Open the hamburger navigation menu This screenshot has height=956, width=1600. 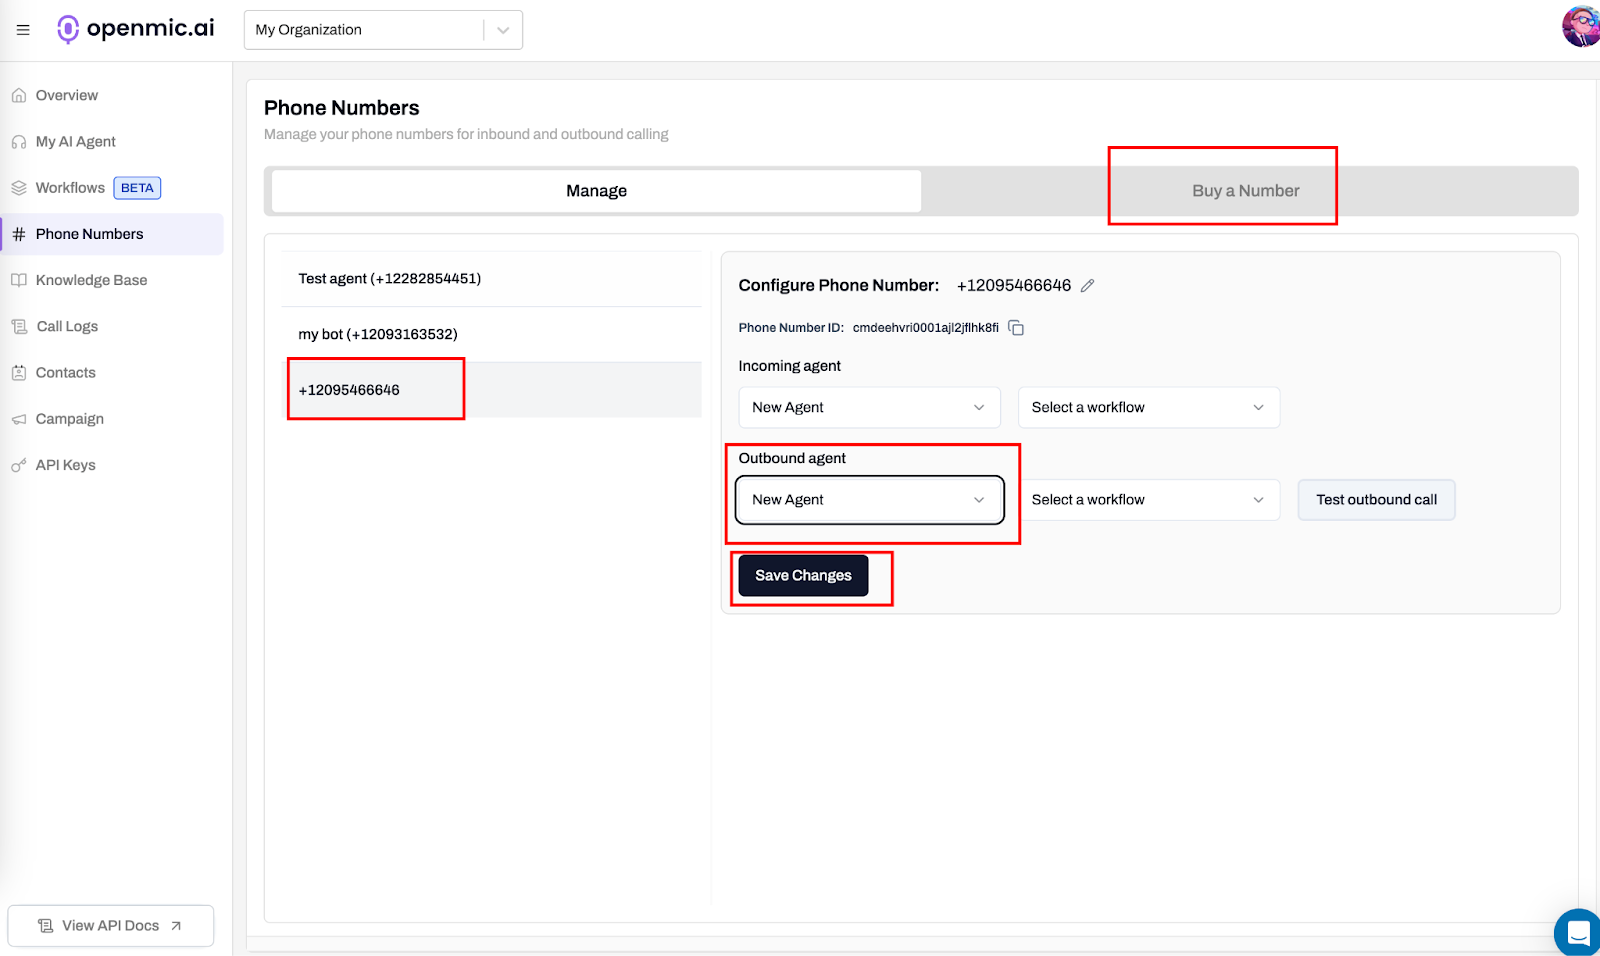22,29
